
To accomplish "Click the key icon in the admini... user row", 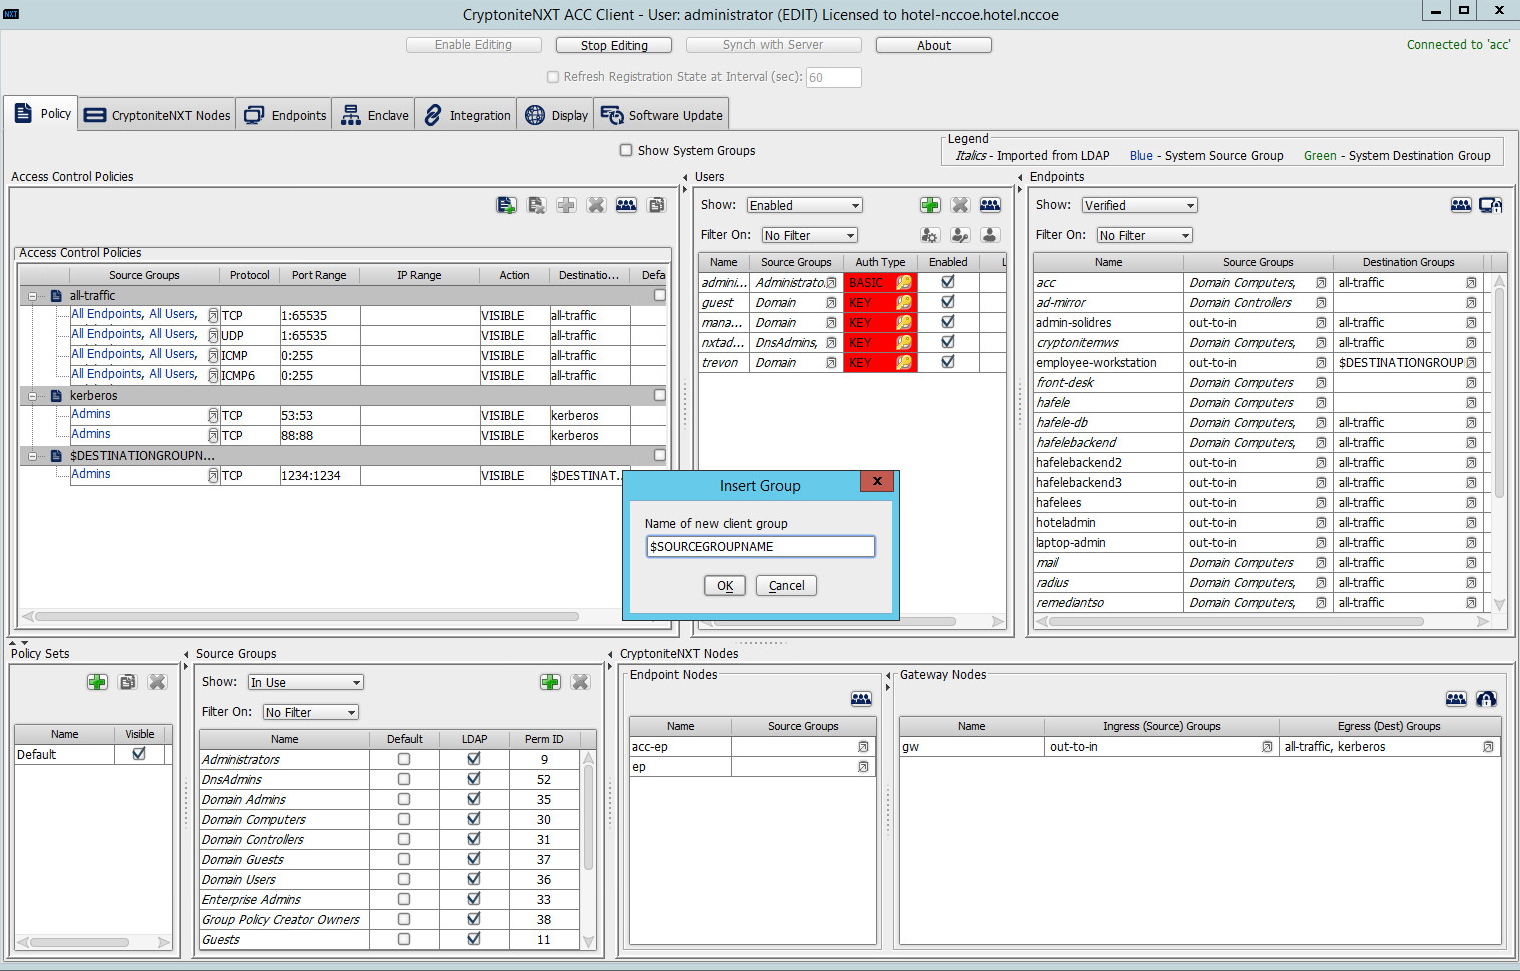I will coord(904,283).
